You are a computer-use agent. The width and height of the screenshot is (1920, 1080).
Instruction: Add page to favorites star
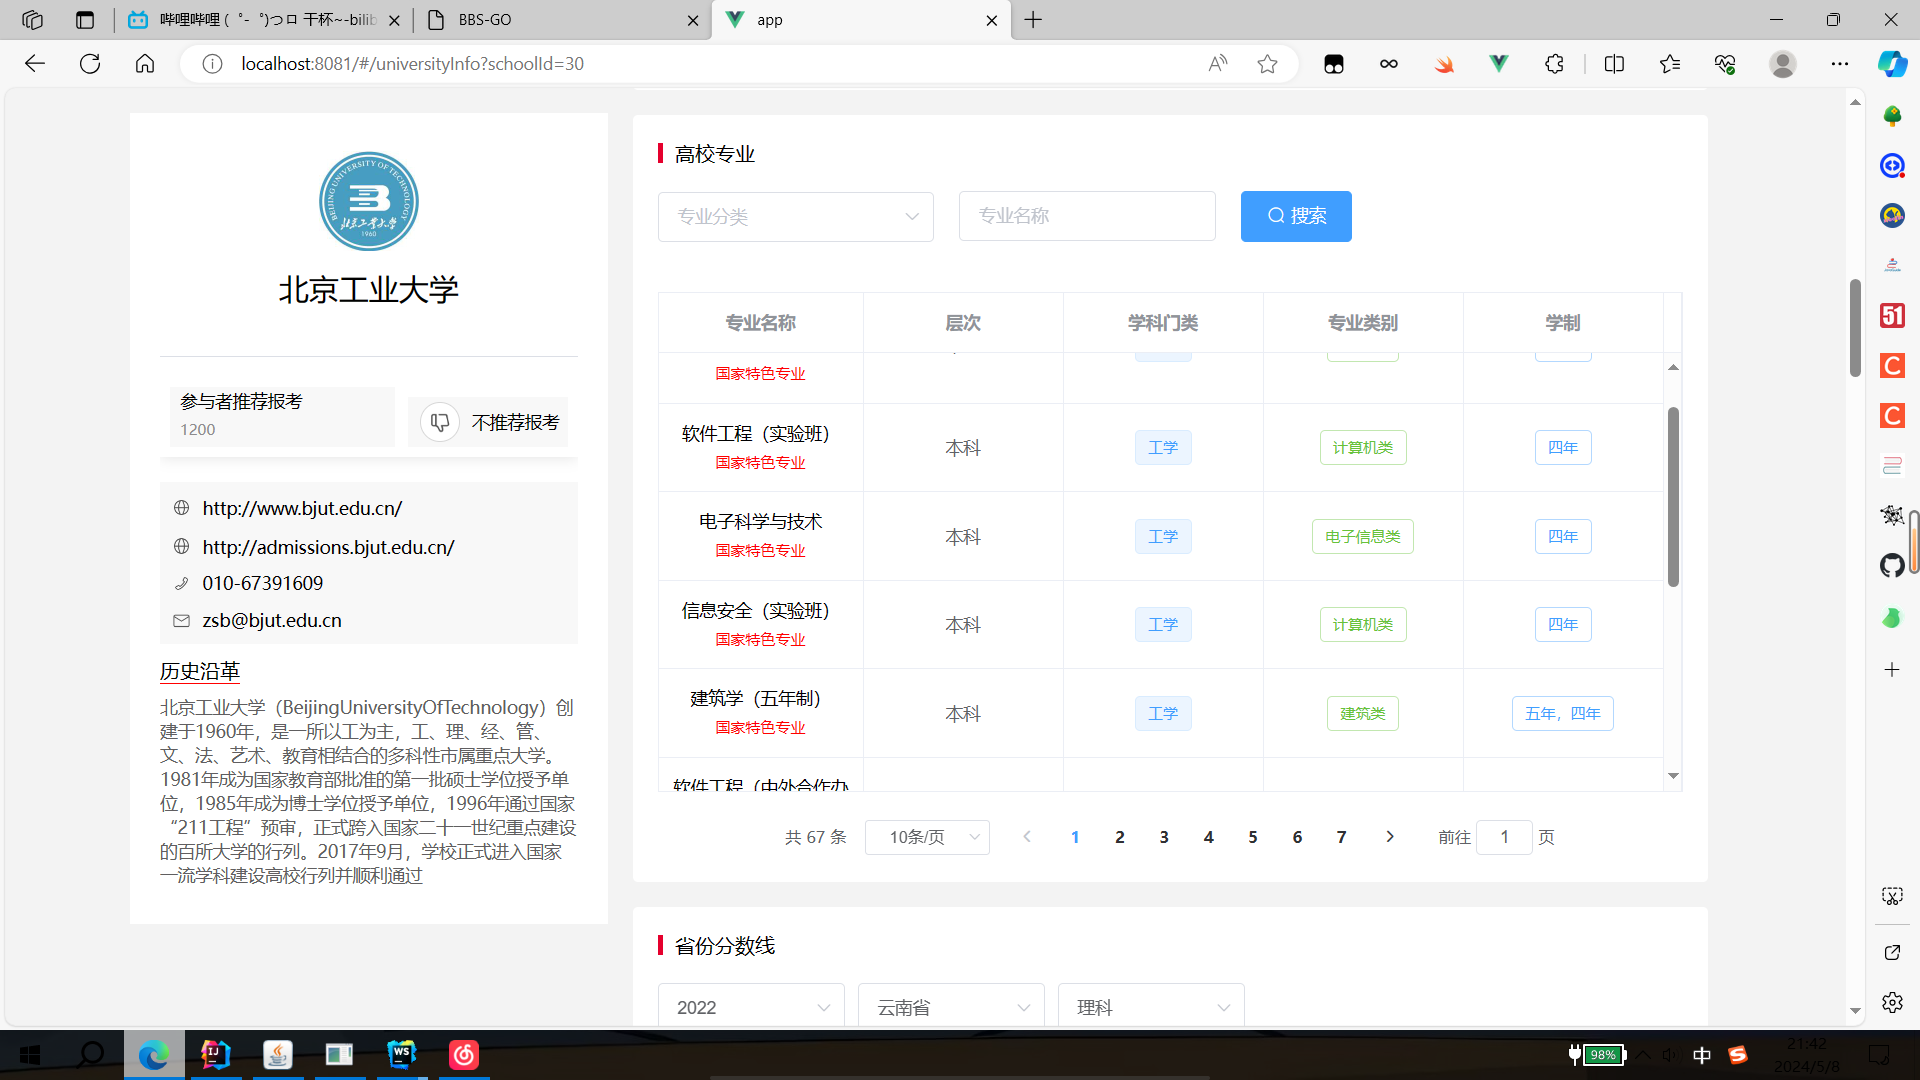(1268, 64)
